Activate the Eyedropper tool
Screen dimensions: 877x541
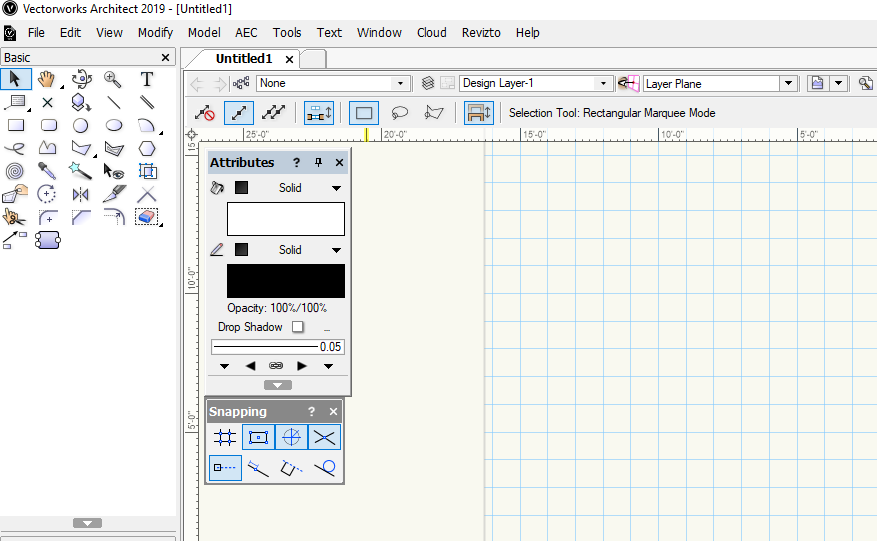[x=47, y=171]
